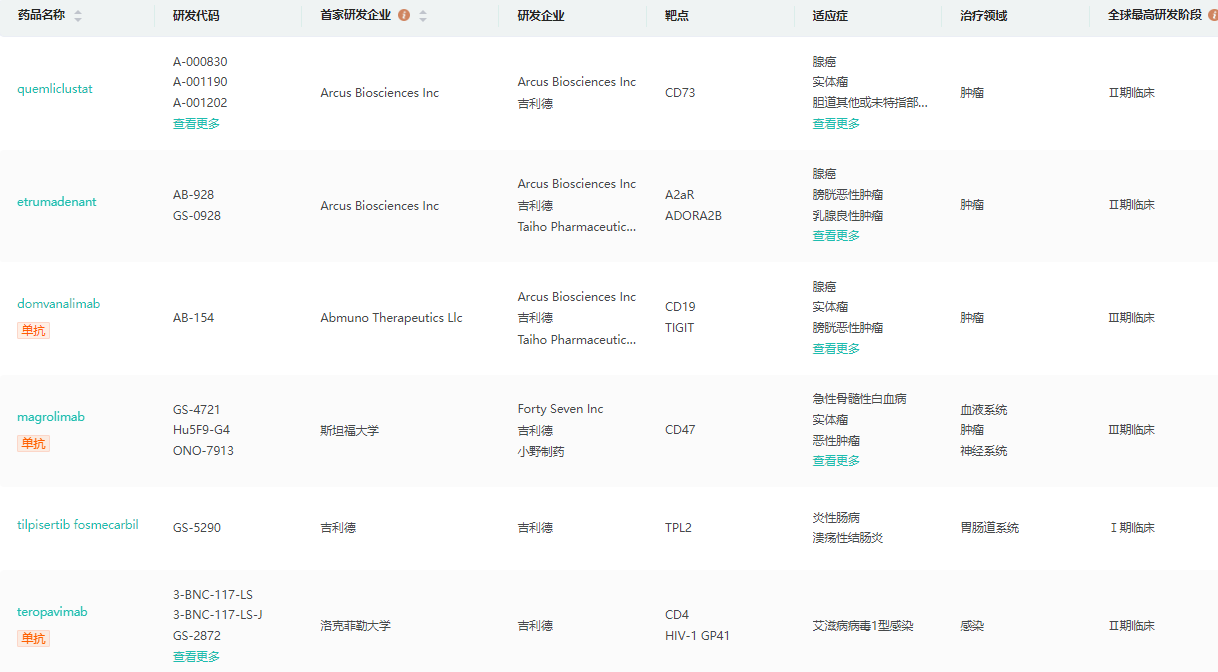This screenshot has width=1218, height=672.
Task: Click 感染 therapeutic area in teropavimab row
Action: point(972,626)
